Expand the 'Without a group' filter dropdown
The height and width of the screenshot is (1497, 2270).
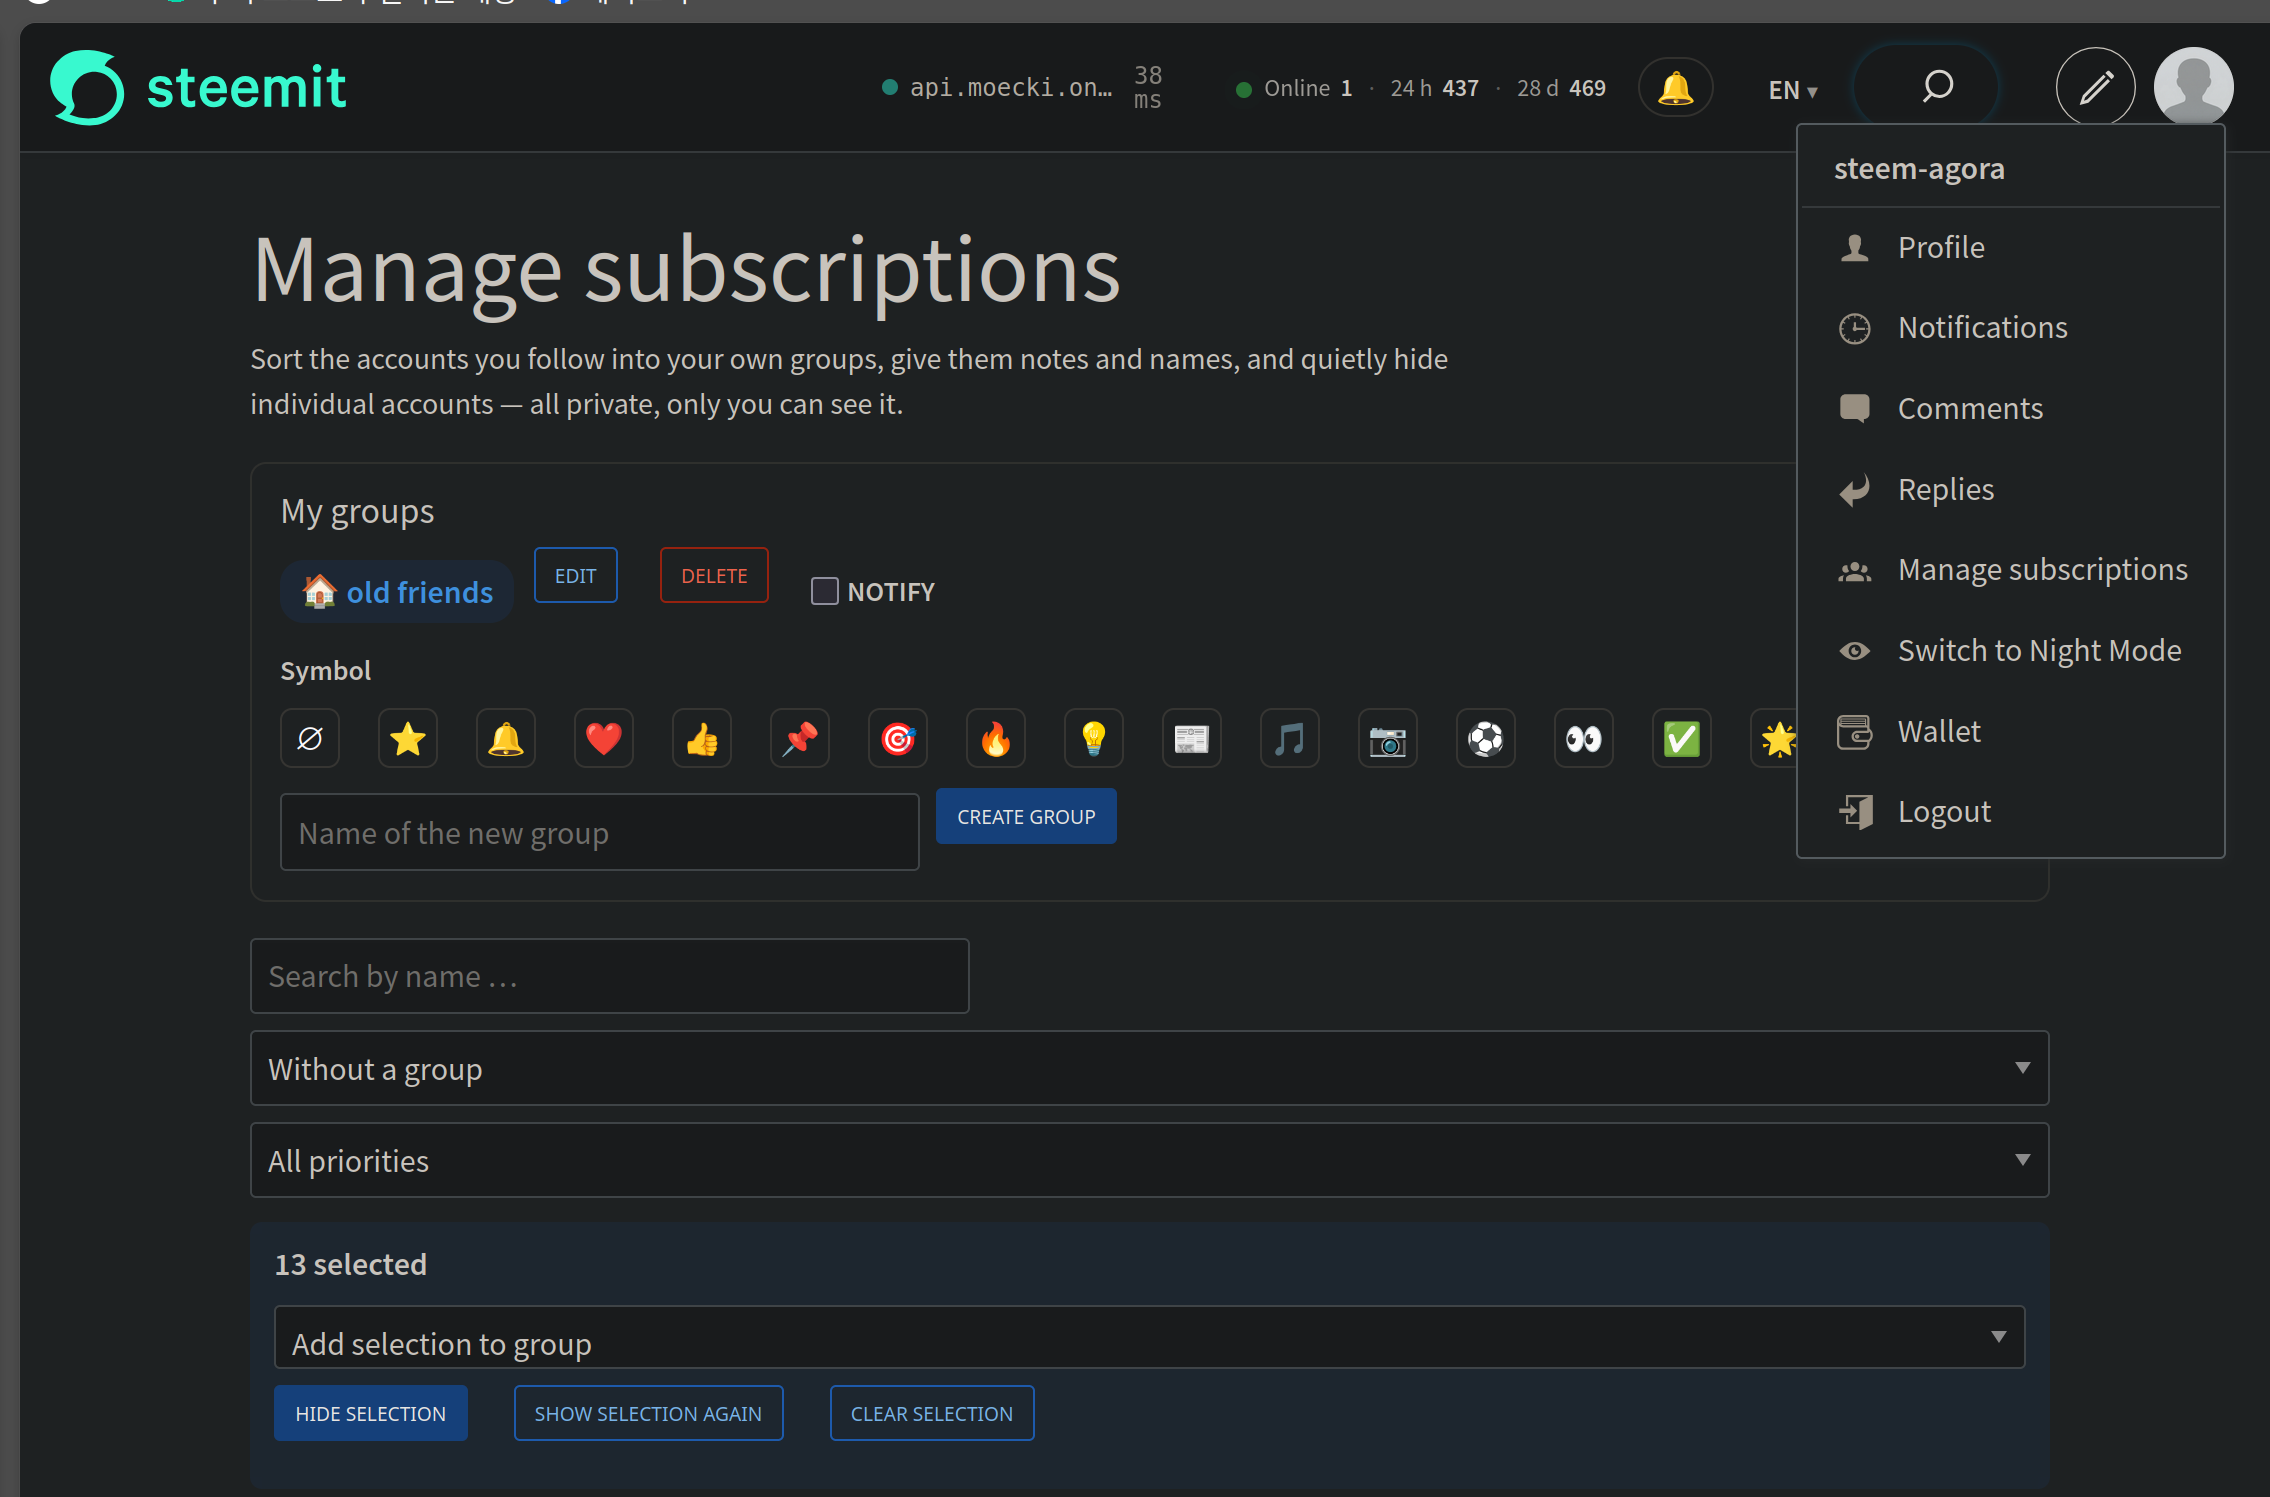click(1149, 1068)
